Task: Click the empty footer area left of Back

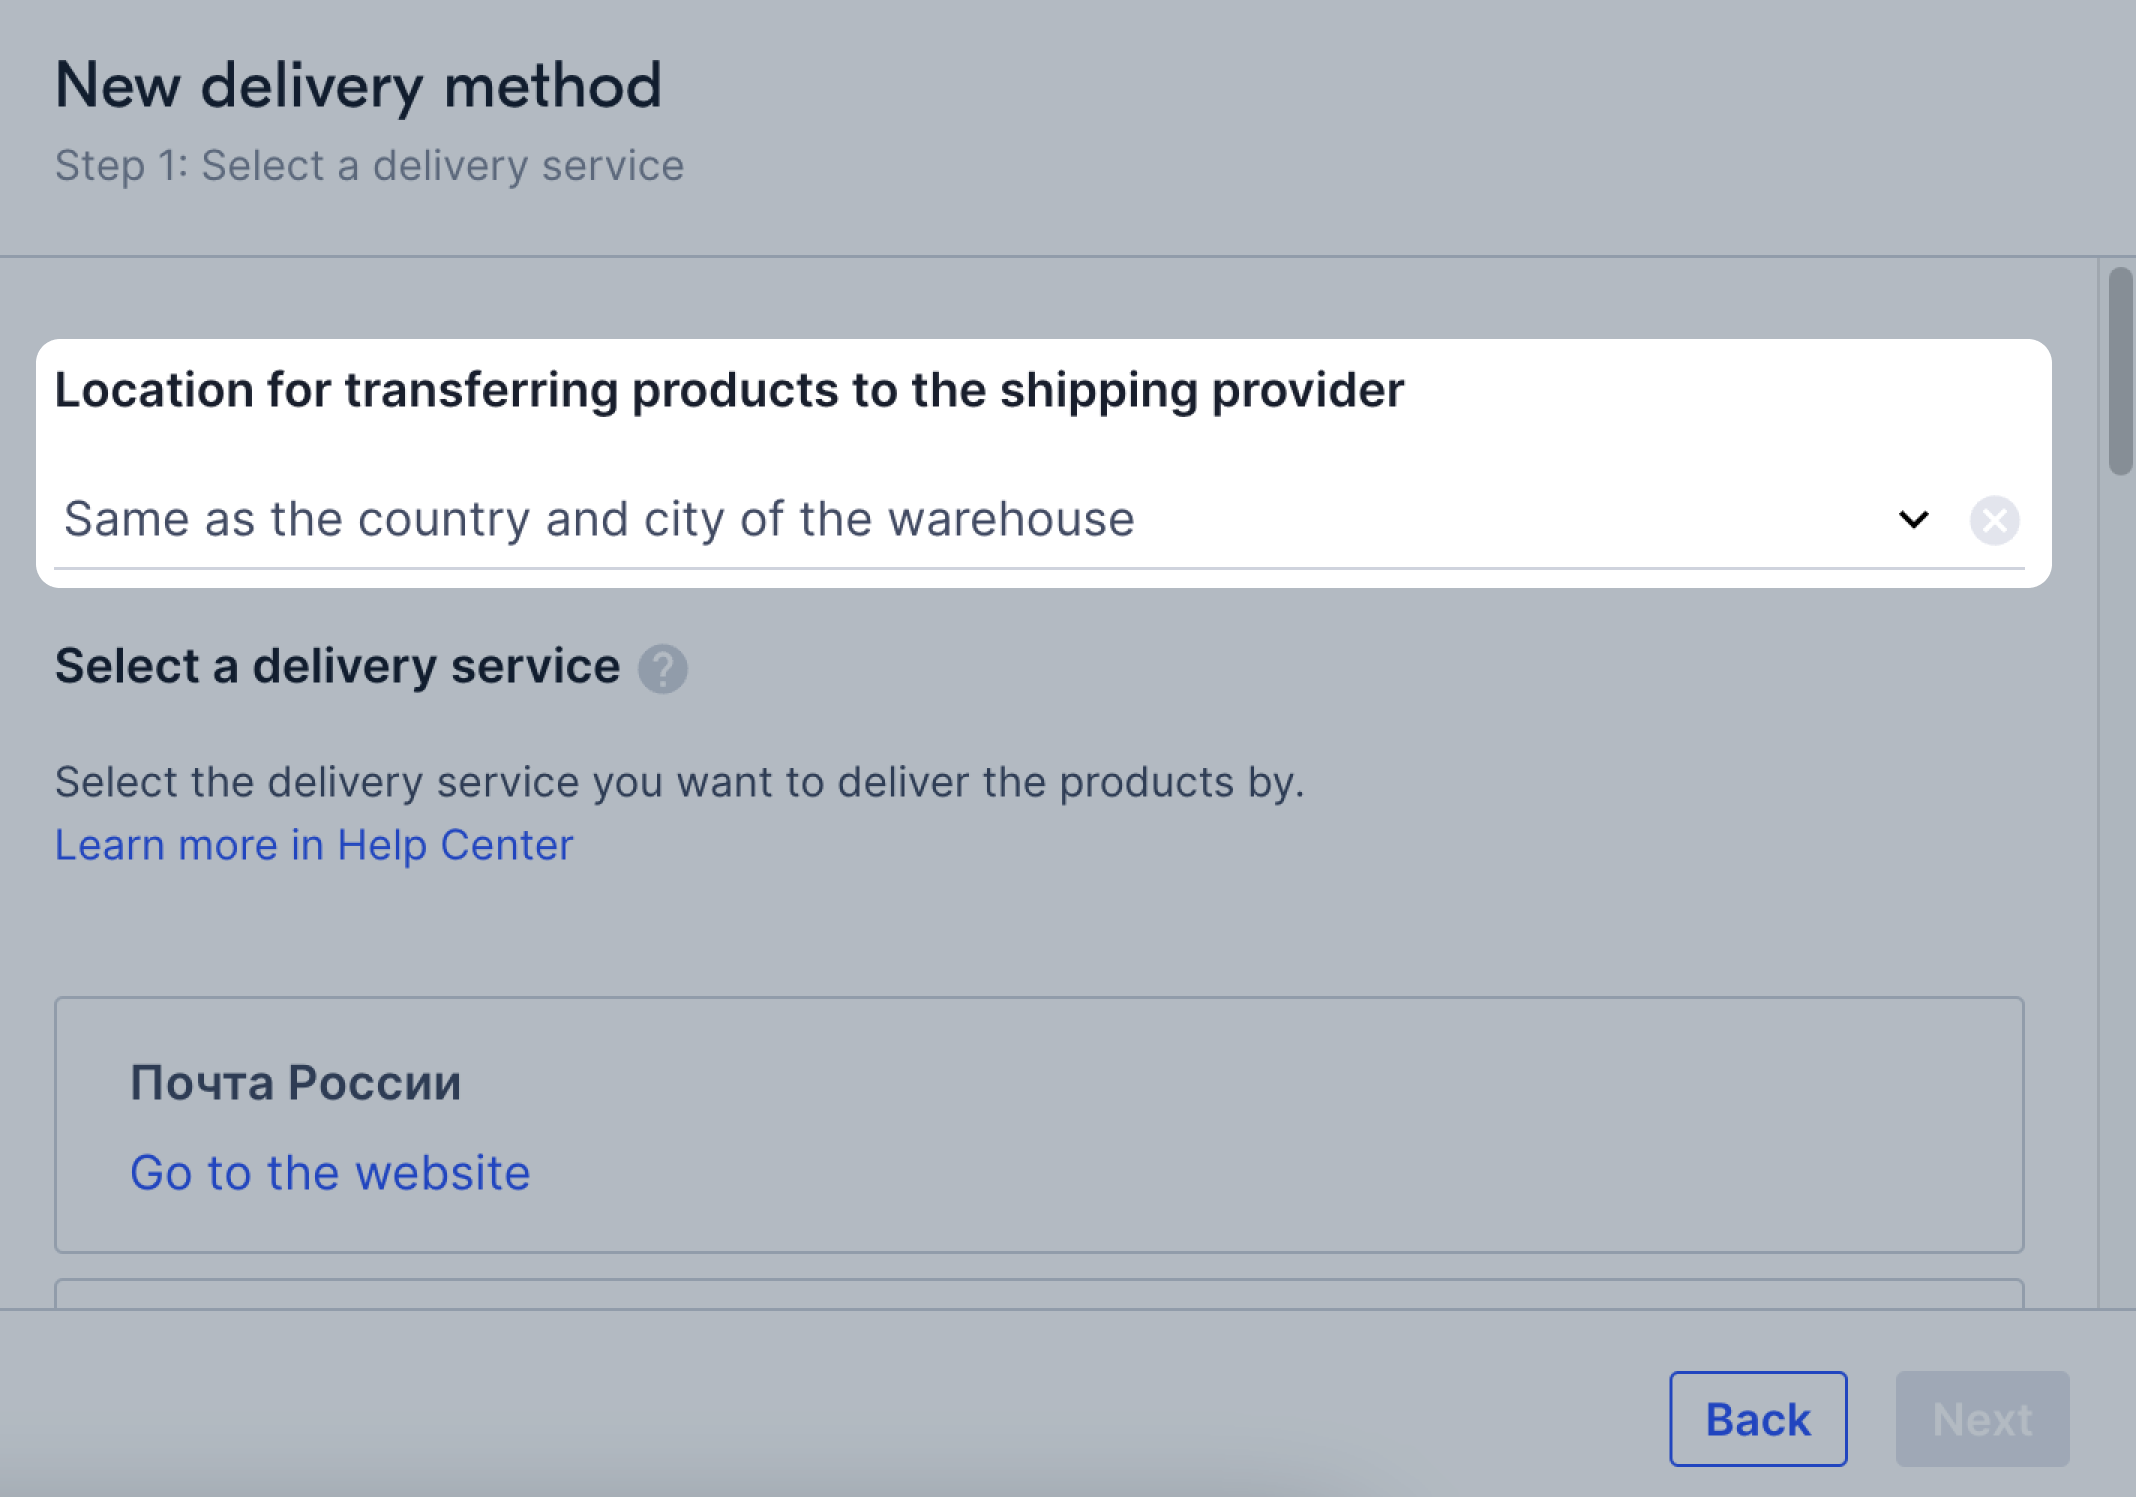Action: tap(800, 1418)
